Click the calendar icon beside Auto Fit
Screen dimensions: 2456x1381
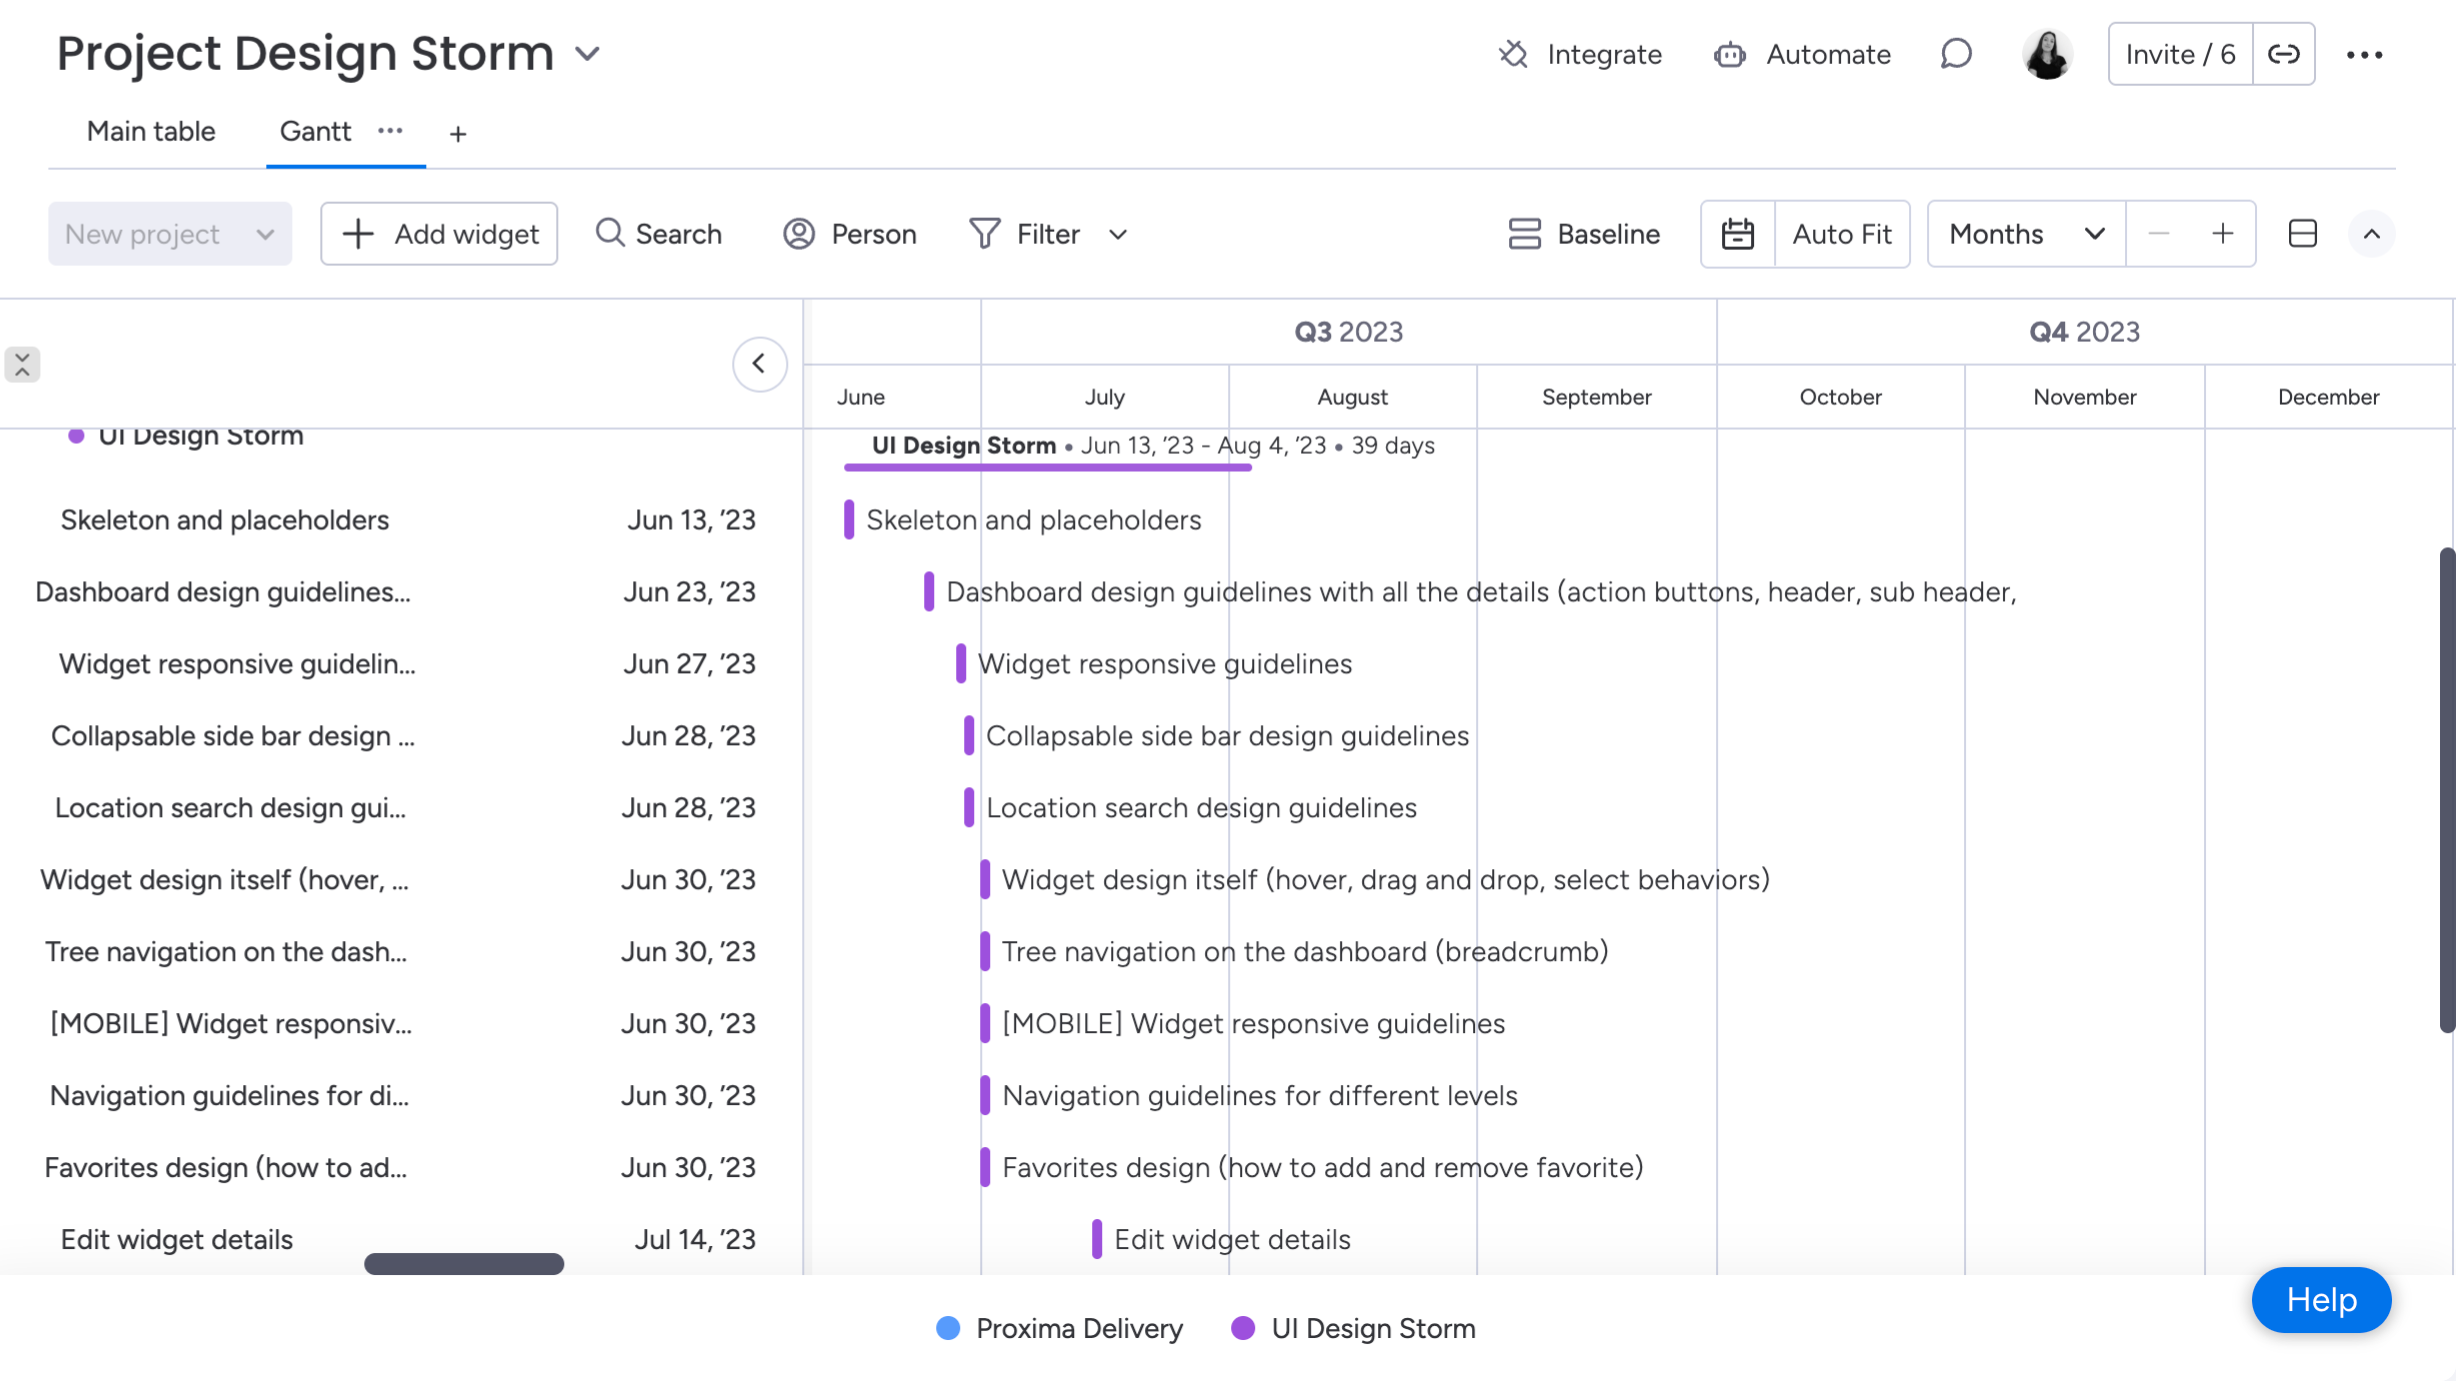(1738, 234)
